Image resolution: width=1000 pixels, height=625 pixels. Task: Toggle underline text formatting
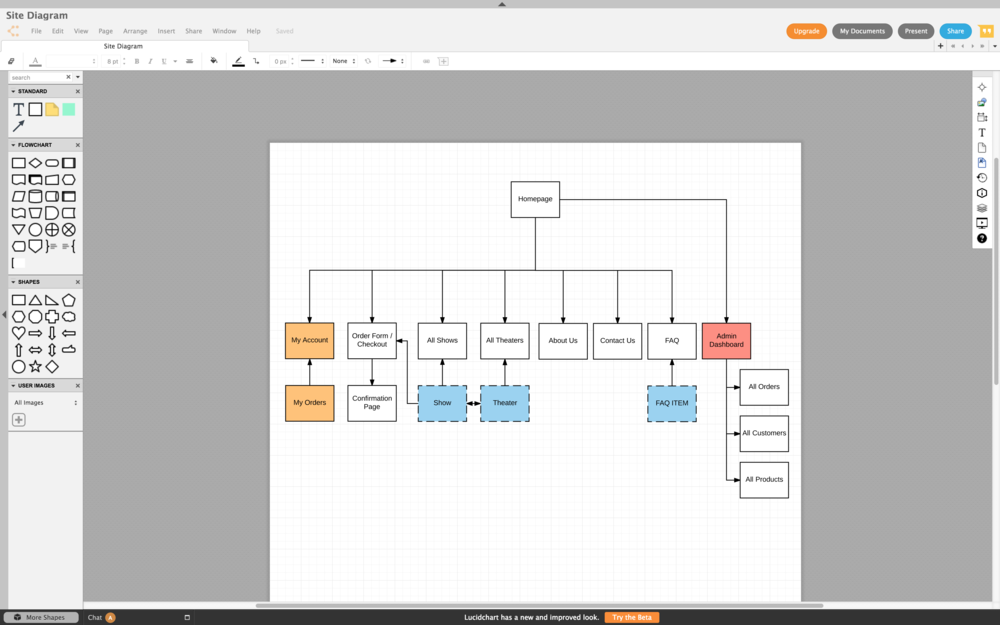[164, 61]
